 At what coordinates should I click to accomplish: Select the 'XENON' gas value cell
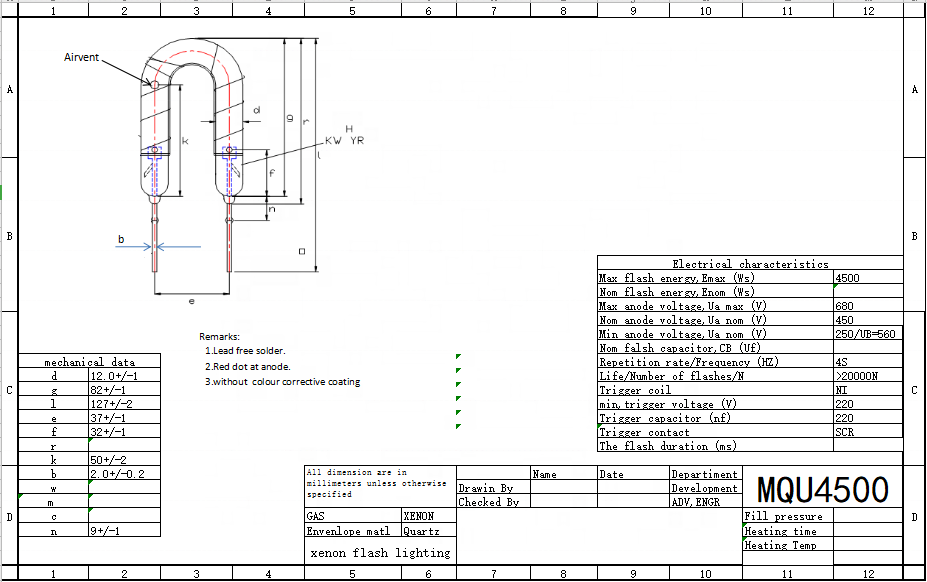(x=429, y=516)
